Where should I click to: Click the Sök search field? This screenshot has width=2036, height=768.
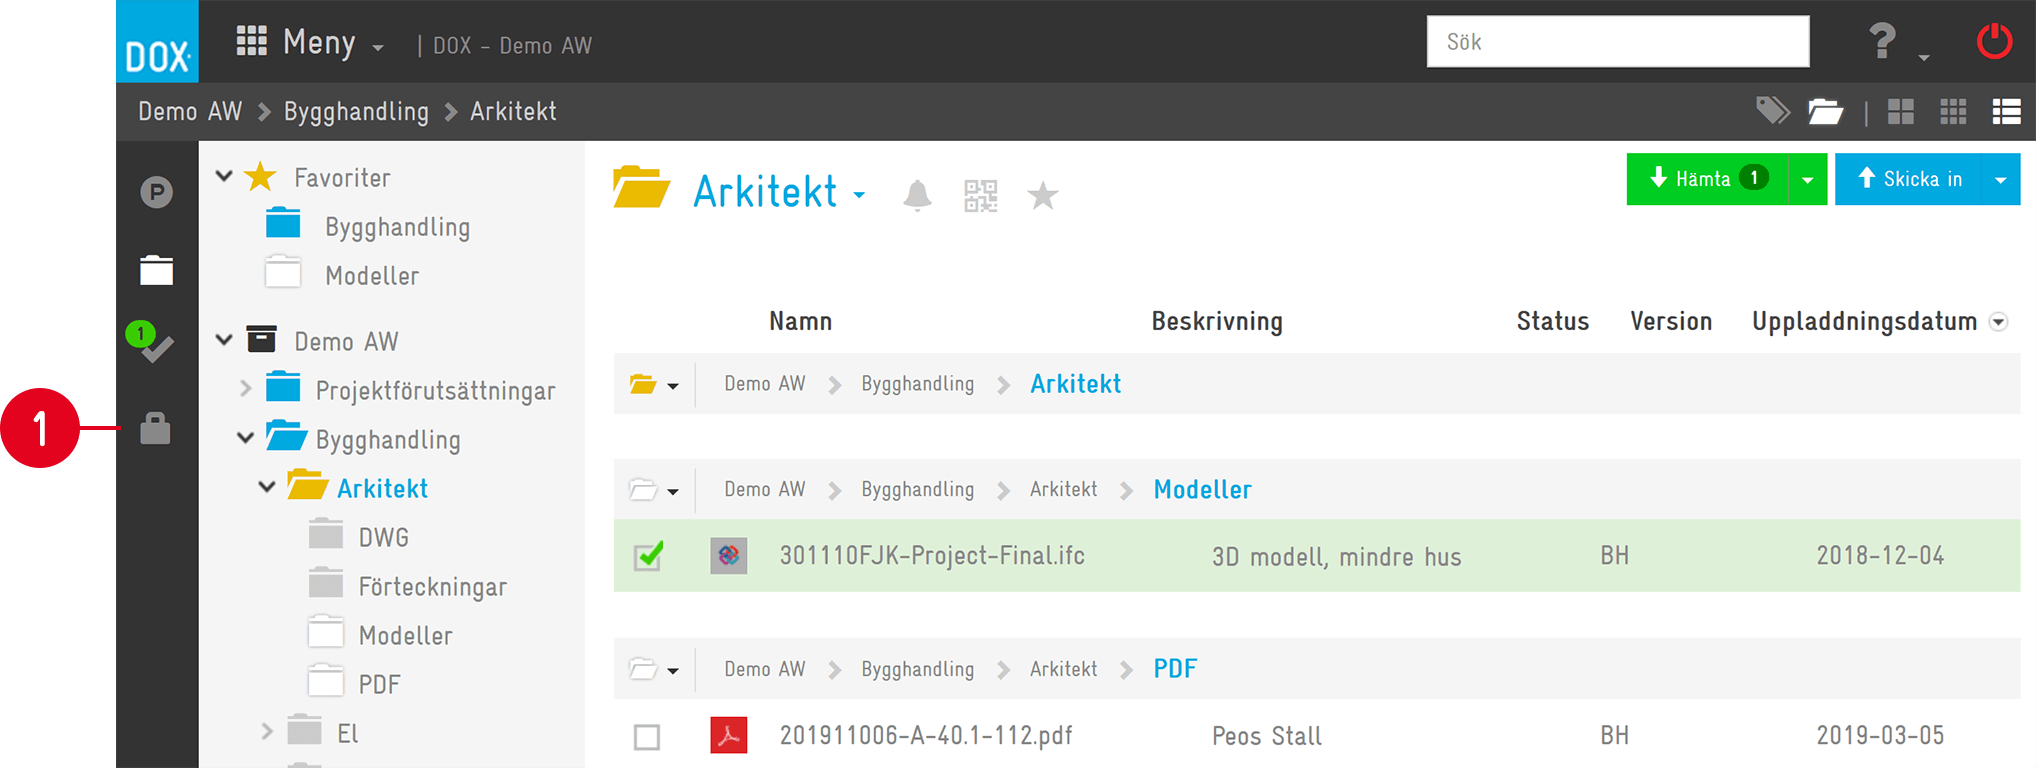point(1618,42)
